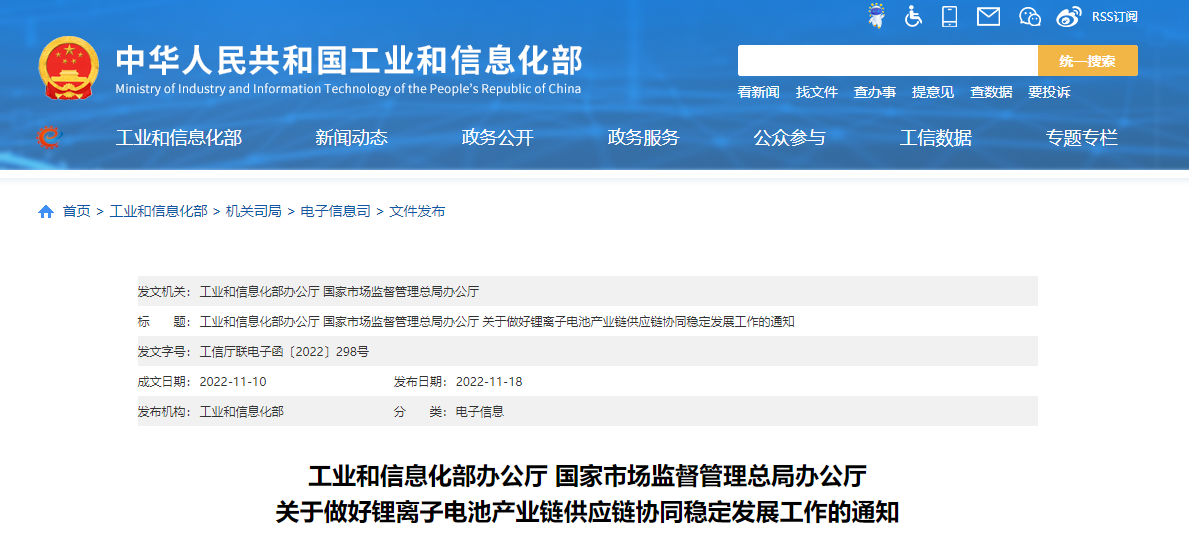Click headline line 关于做好锂离子电池产业链供应链协同稳定发展工作的通知
This screenshot has height=550, width=1189.
tap(588, 513)
